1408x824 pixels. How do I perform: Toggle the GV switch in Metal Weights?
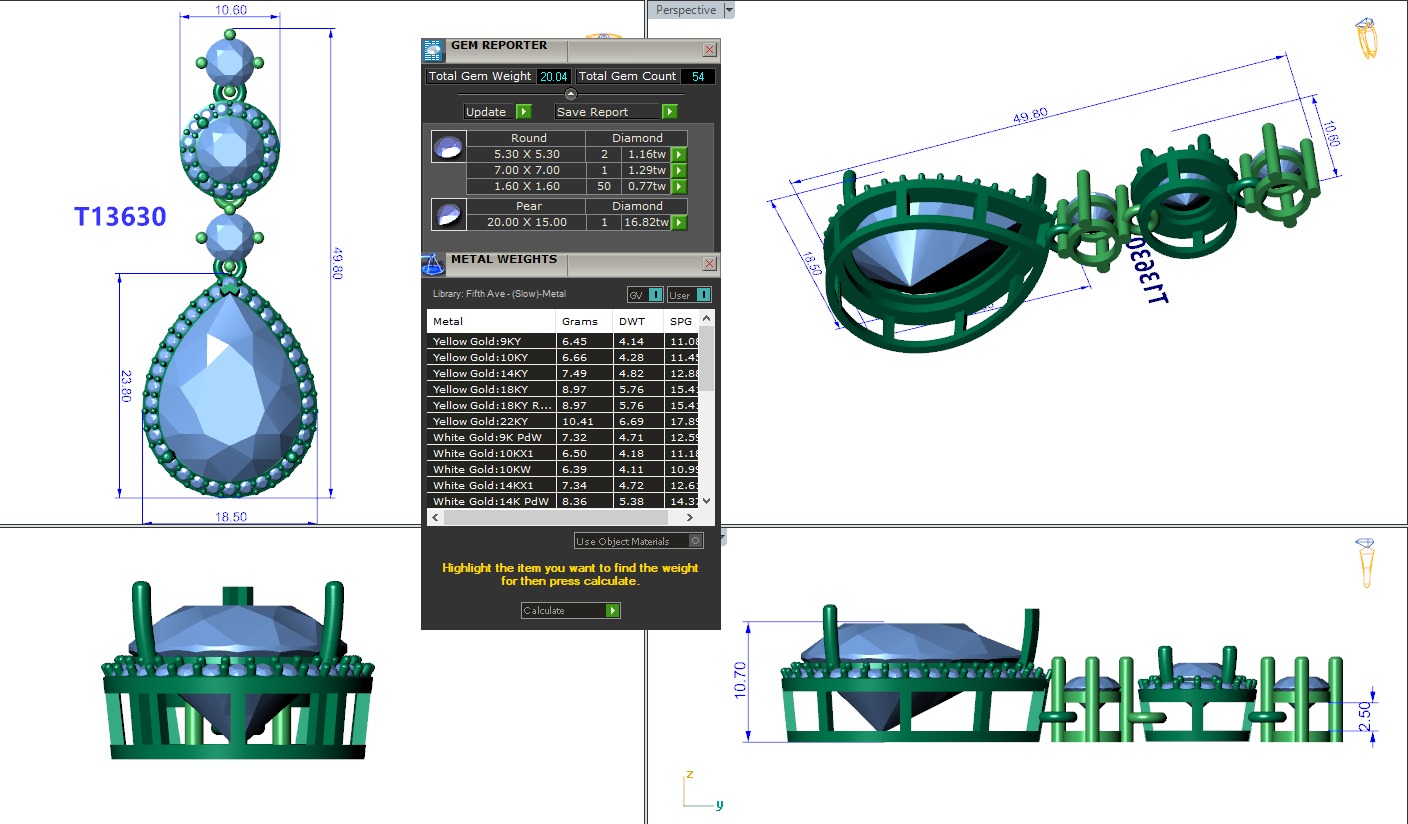pos(645,294)
